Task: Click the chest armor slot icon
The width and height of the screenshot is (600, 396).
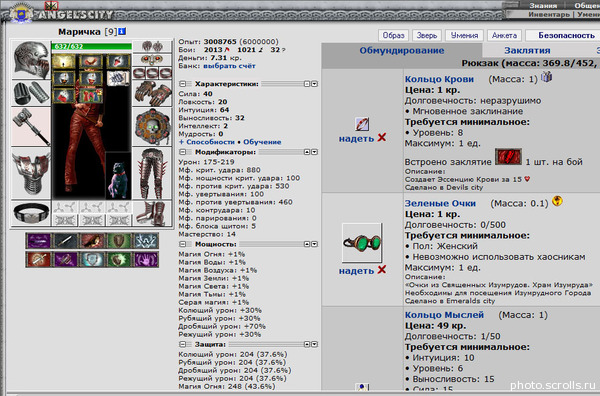Action: point(31,173)
